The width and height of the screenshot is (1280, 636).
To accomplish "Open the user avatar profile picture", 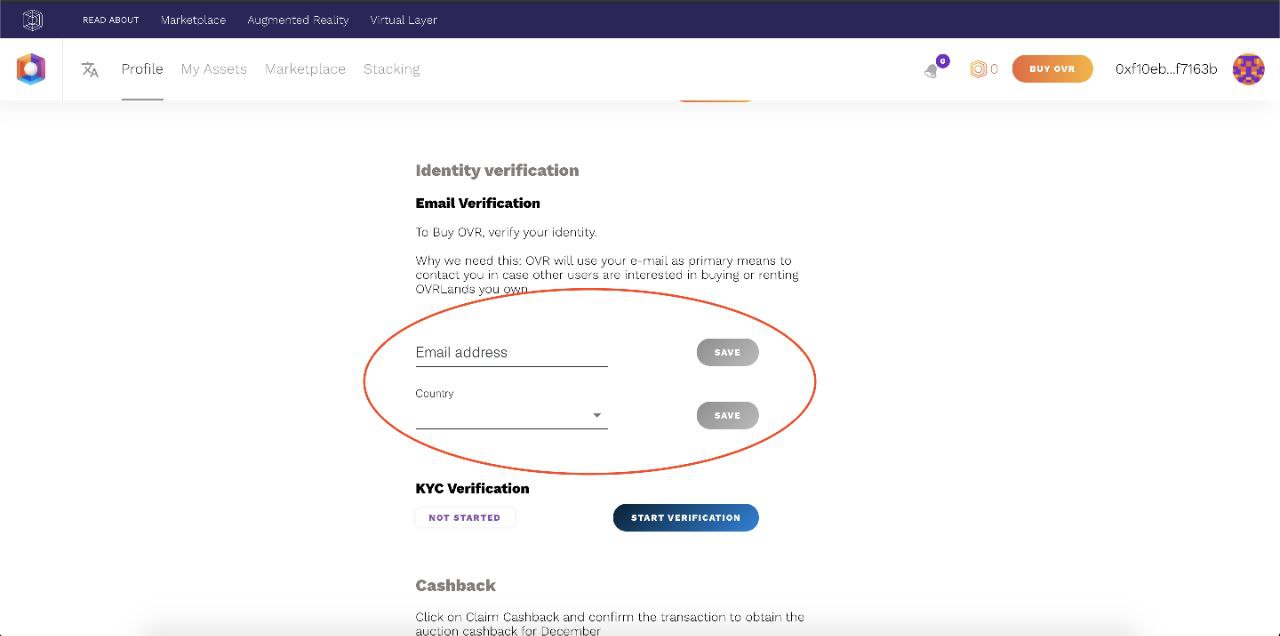I will 1248,69.
